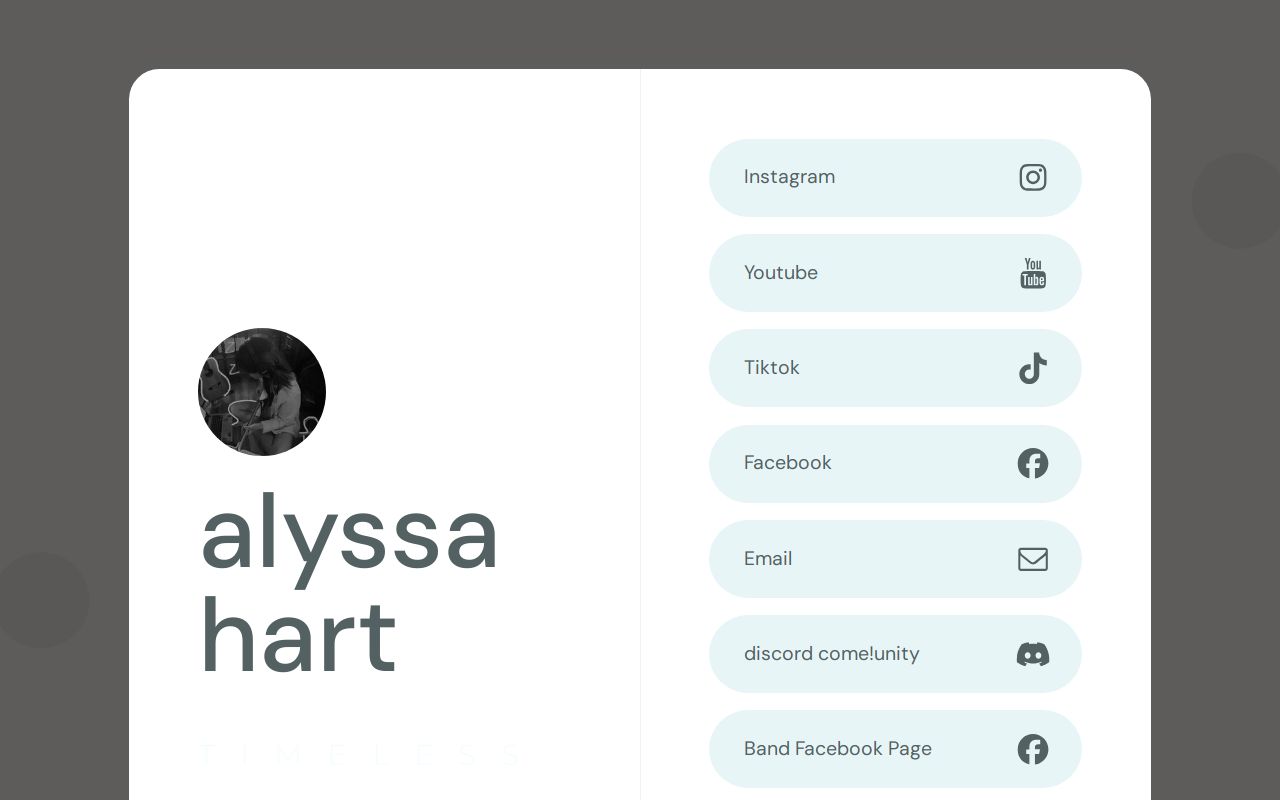Click the faint TIMELESS text
1280x800 pixels.
[x=360, y=755]
